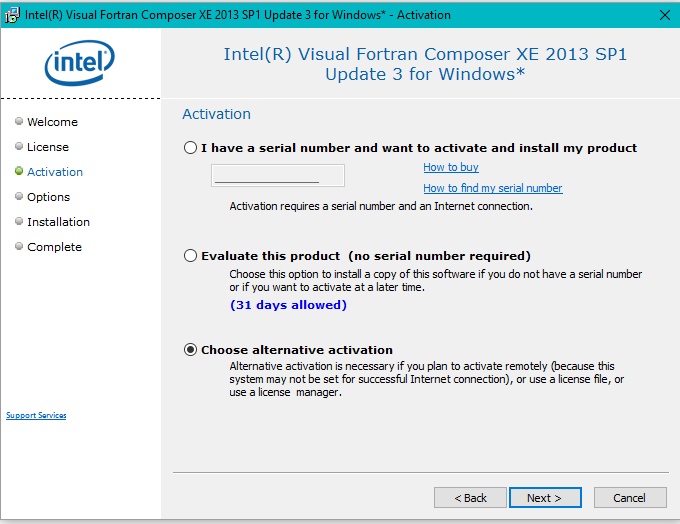Select the Complete step label

tap(54, 247)
